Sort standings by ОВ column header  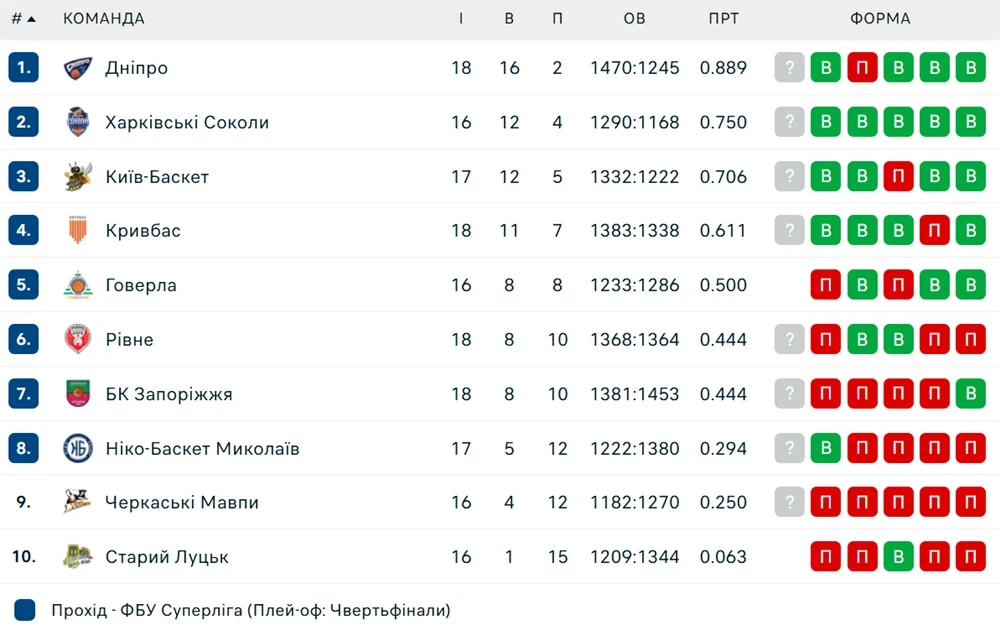click(634, 18)
